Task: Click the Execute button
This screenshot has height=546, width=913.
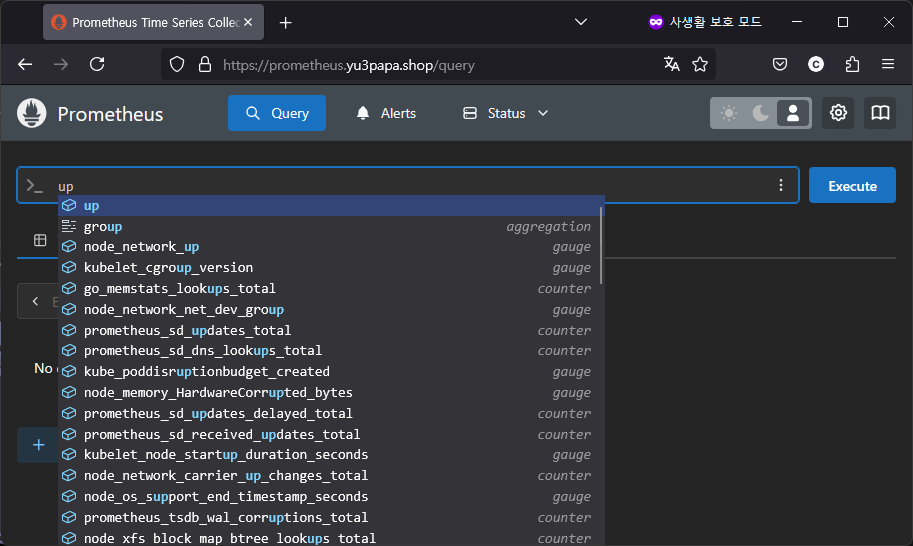Action: [852, 186]
